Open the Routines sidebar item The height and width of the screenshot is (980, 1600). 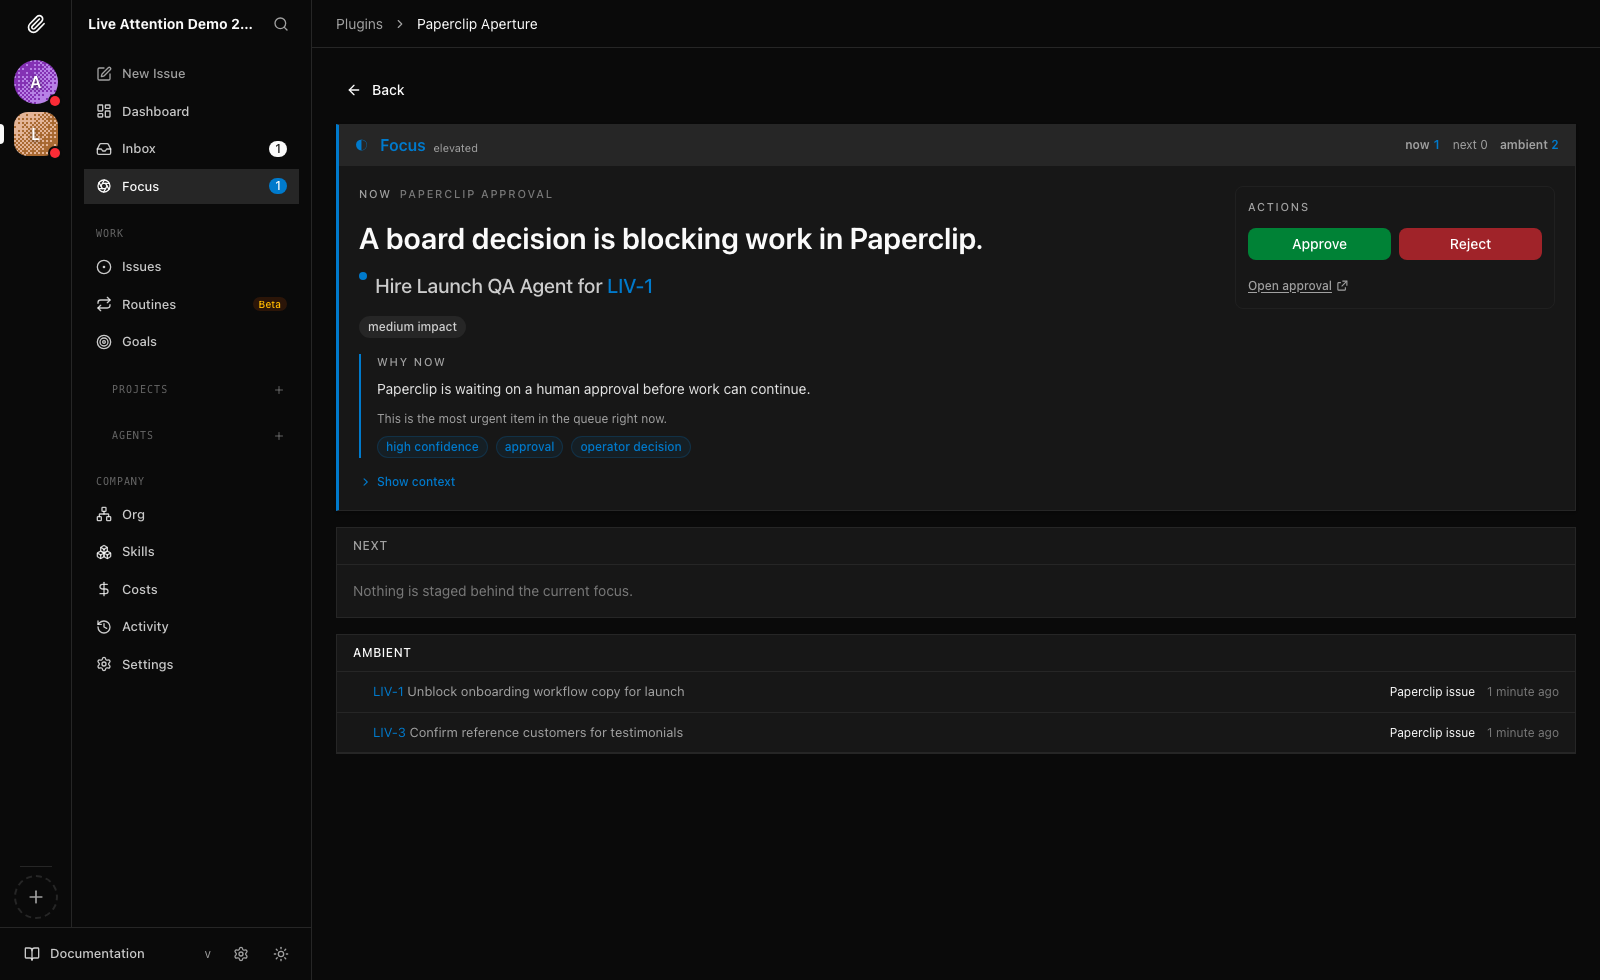[x=191, y=305]
